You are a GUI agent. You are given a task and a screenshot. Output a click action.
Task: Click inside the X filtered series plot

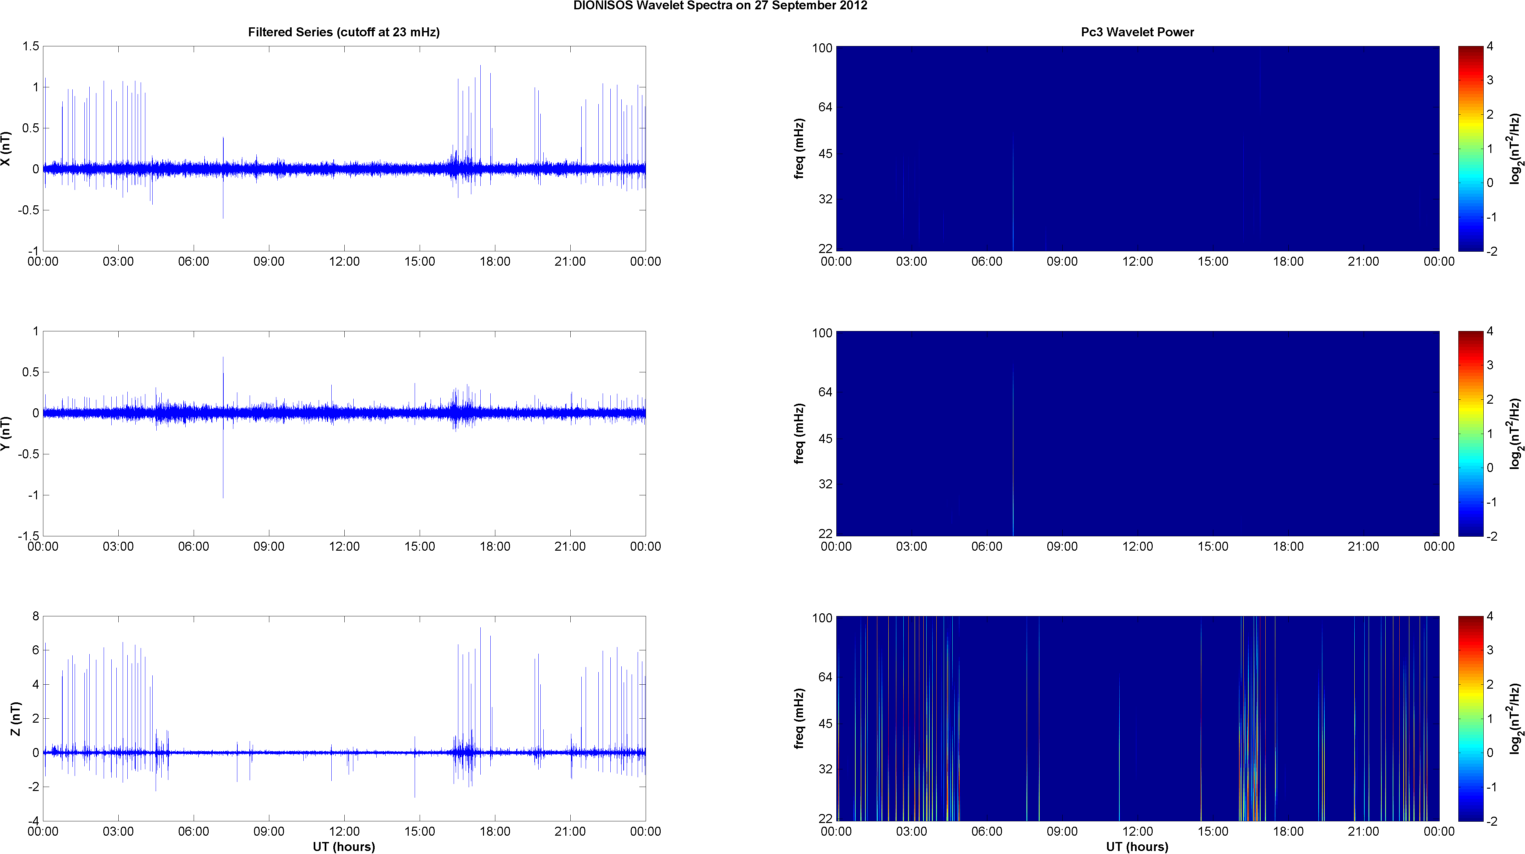(344, 149)
